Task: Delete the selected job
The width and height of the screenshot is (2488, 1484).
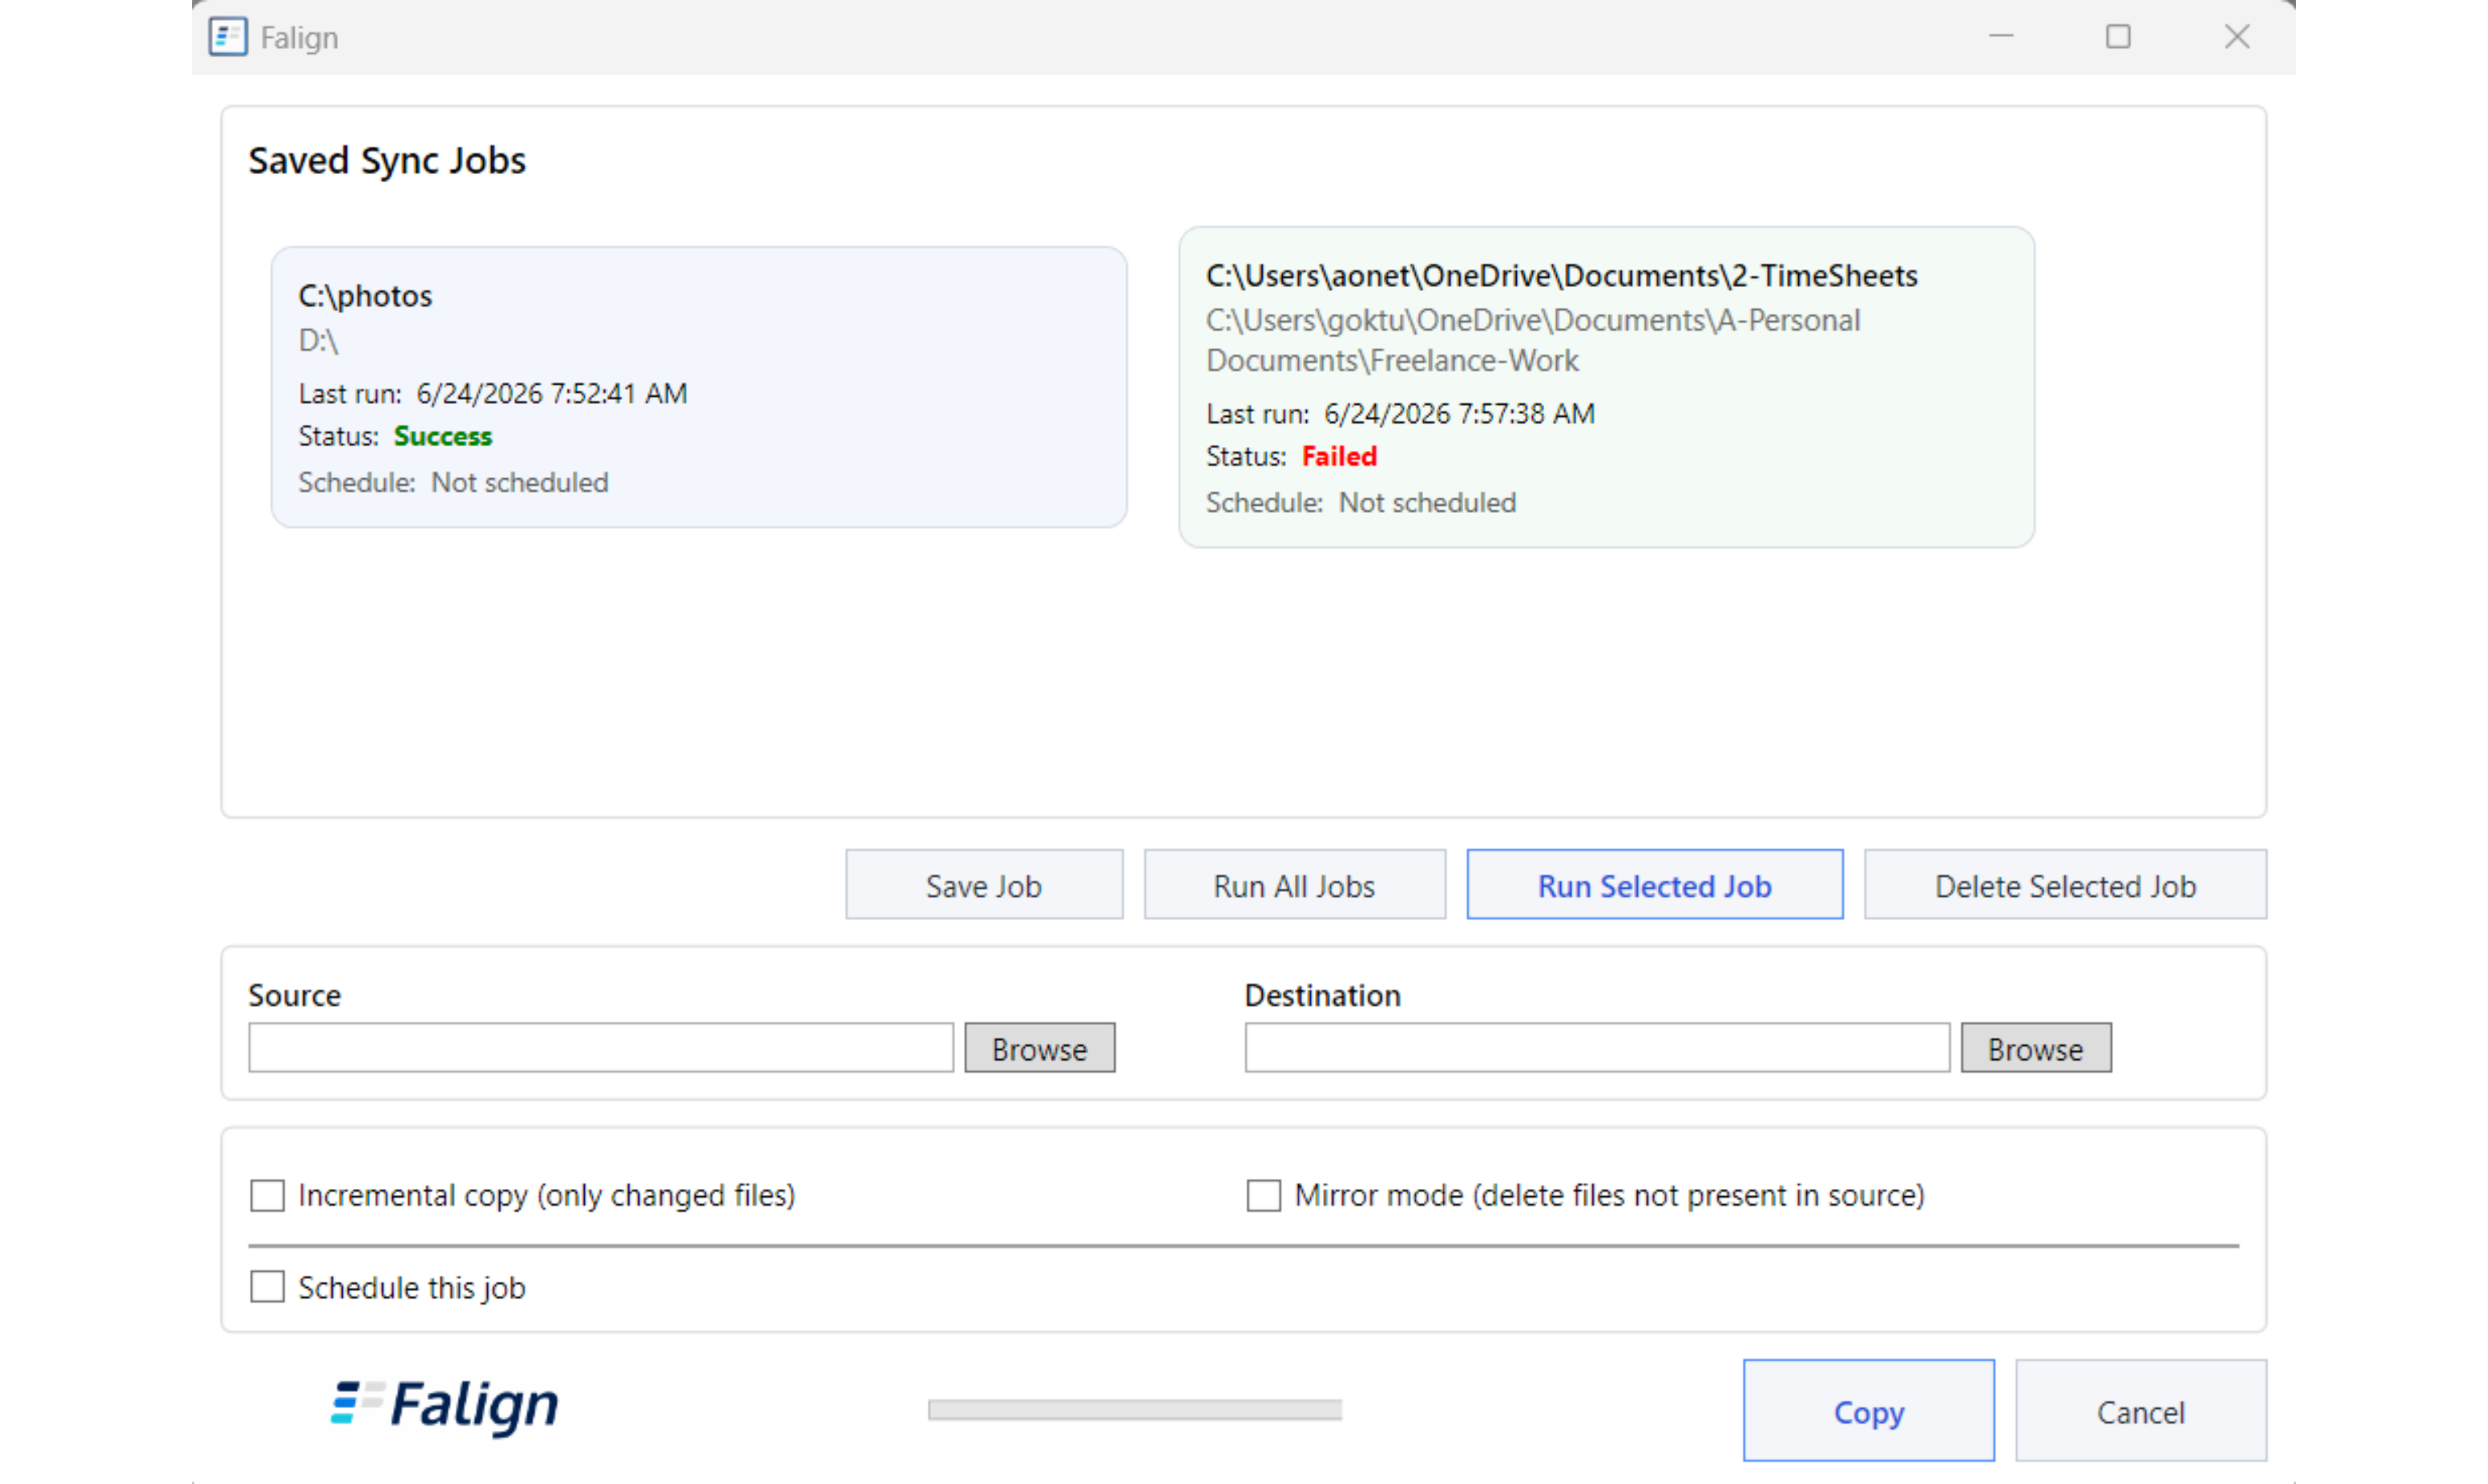Action: pos(2066,885)
